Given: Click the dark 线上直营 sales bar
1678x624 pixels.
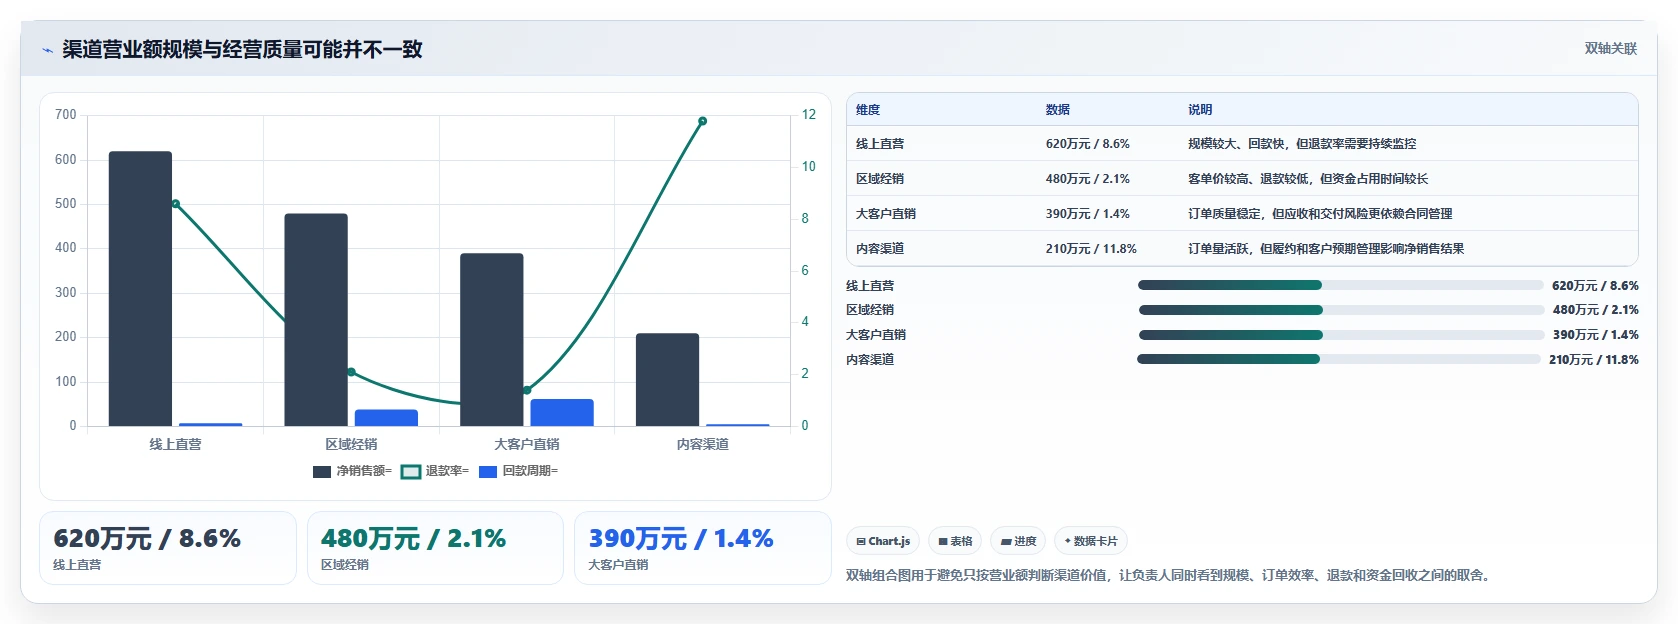Looking at the screenshot, I should point(140,289).
